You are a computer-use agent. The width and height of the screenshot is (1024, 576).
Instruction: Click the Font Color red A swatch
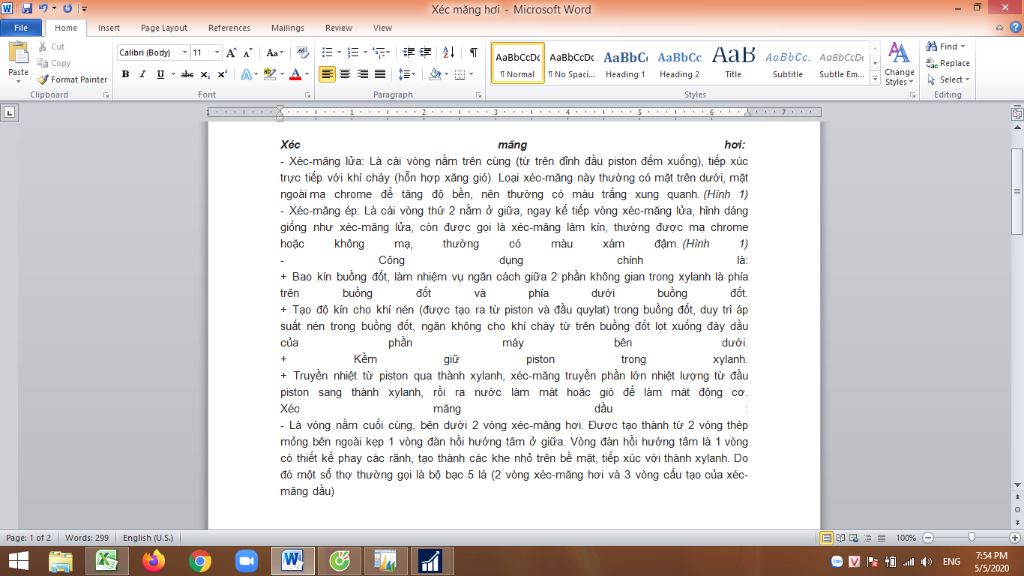tap(295, 74)
